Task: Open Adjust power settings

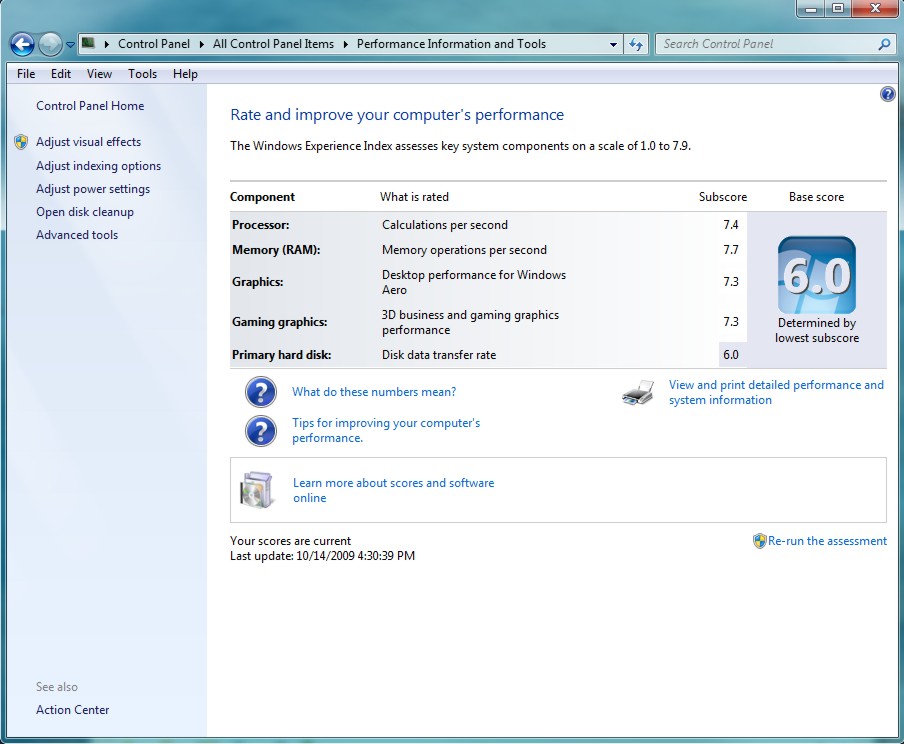Action: coord(93,189)
